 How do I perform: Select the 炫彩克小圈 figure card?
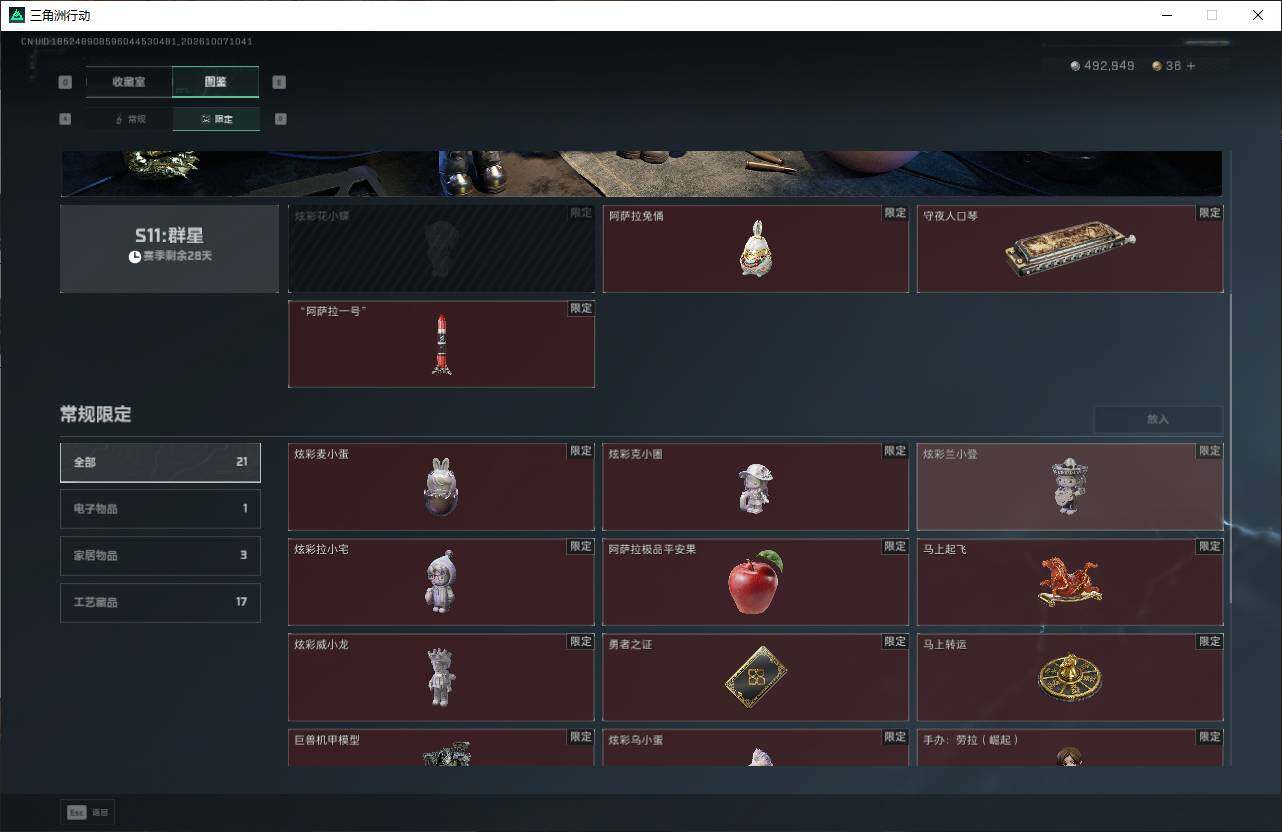(x=755, y=487)
